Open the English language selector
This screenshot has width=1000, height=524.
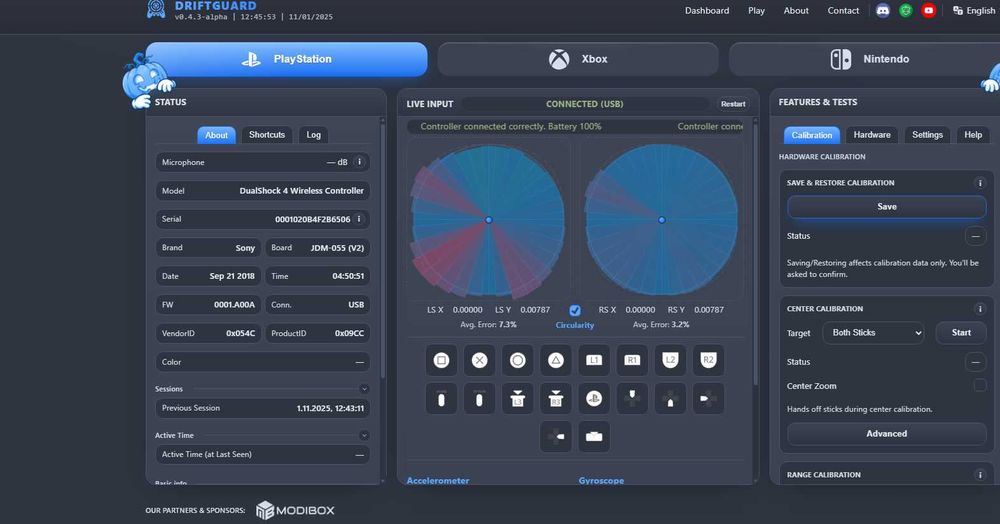(974, 10)
